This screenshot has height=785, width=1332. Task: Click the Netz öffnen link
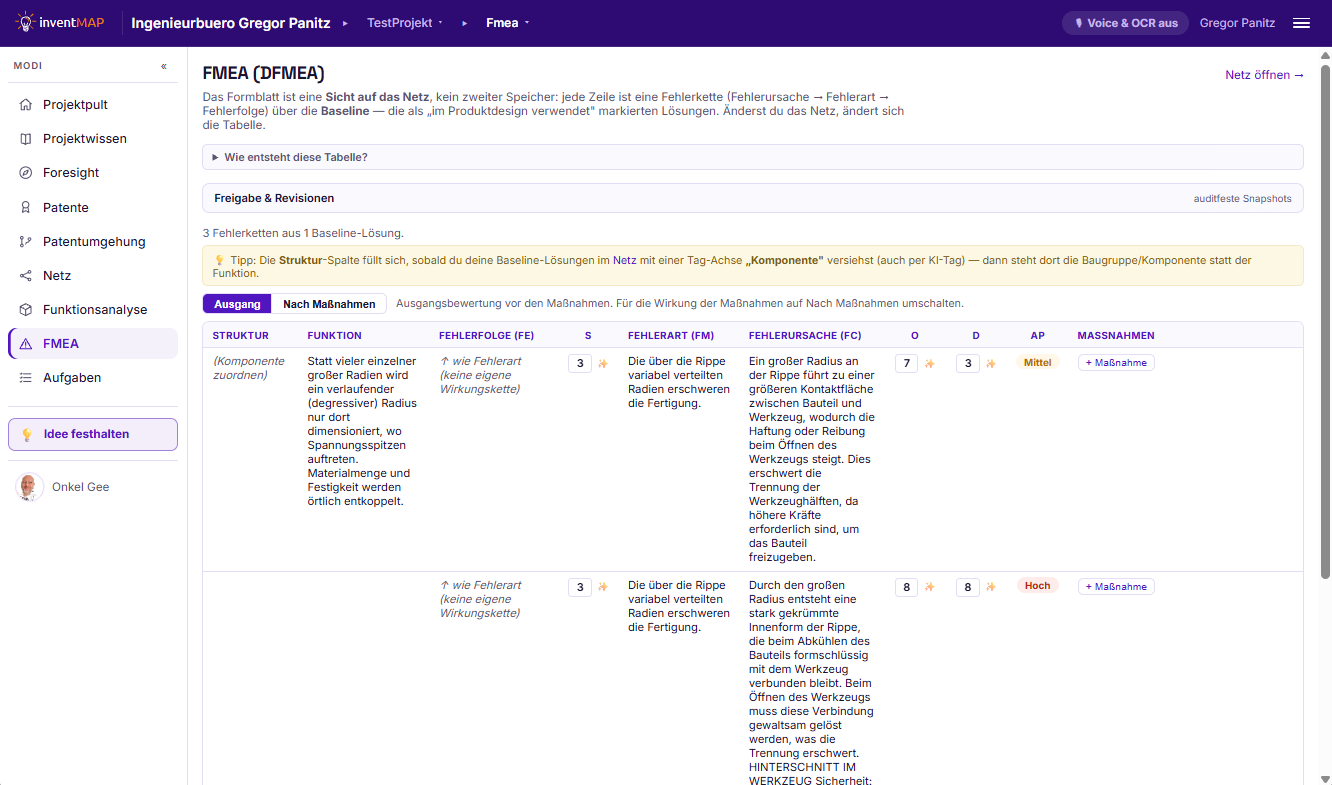[x=1264, y=75]
